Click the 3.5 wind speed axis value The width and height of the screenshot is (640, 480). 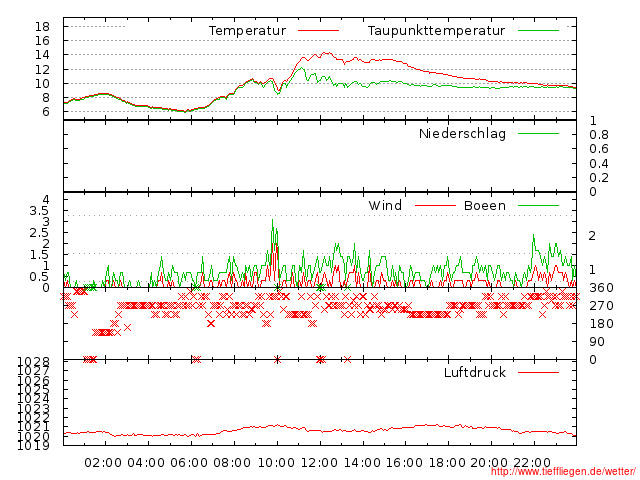(x=39, y=211)
